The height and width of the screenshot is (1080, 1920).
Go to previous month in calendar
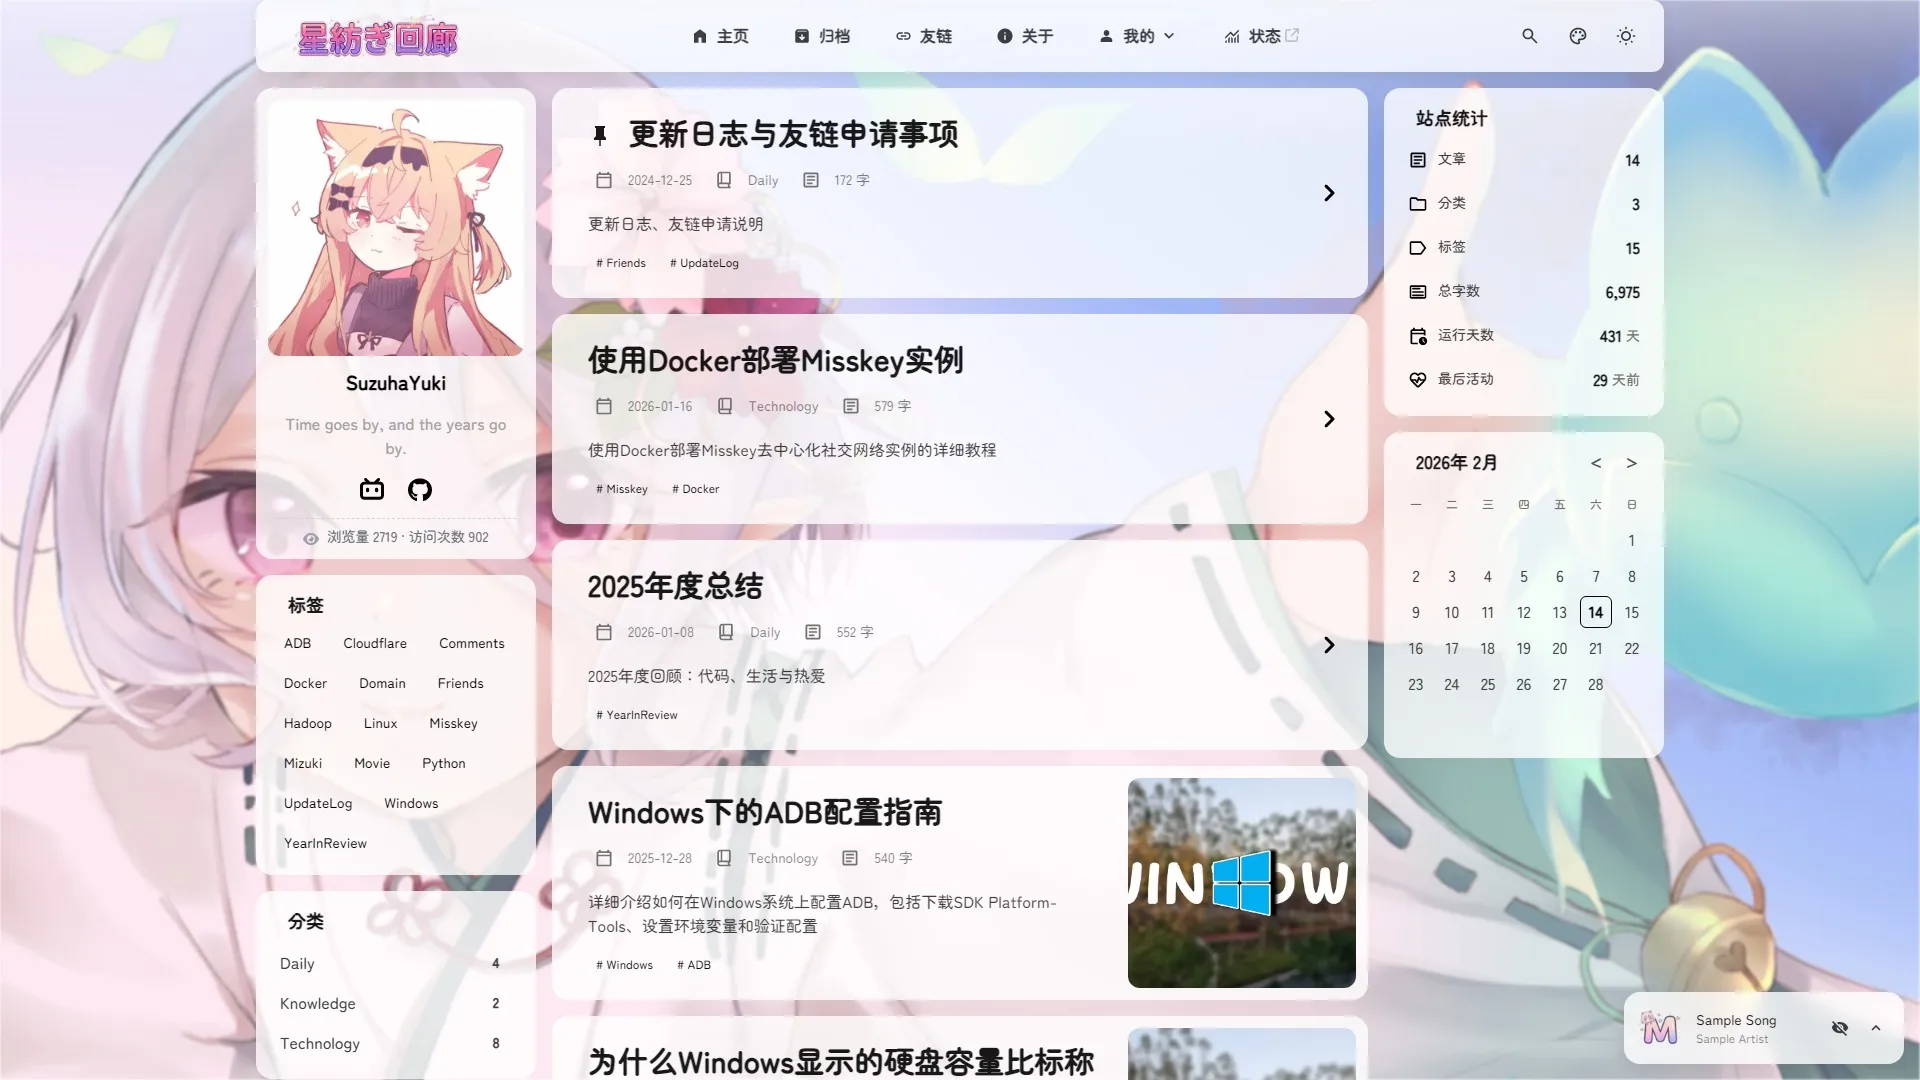click(x=1596, y=463)
